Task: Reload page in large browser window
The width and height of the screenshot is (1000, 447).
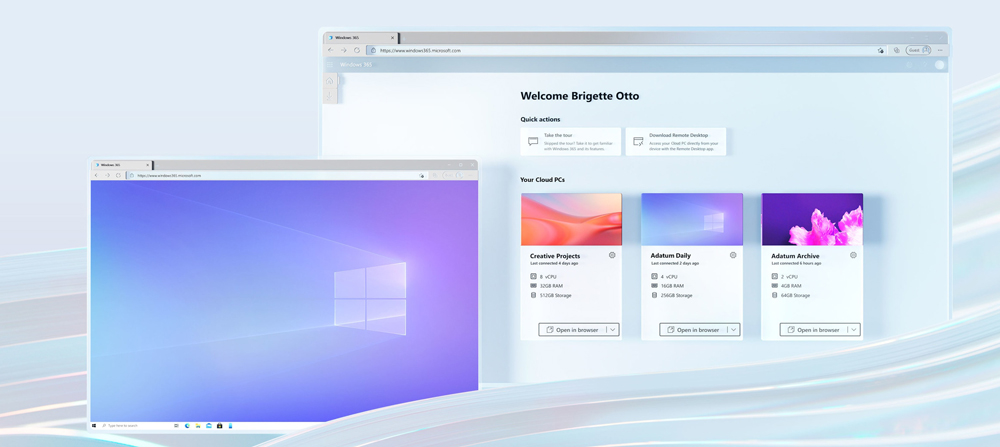Action: pyautogui.click(x=357, y=50)
